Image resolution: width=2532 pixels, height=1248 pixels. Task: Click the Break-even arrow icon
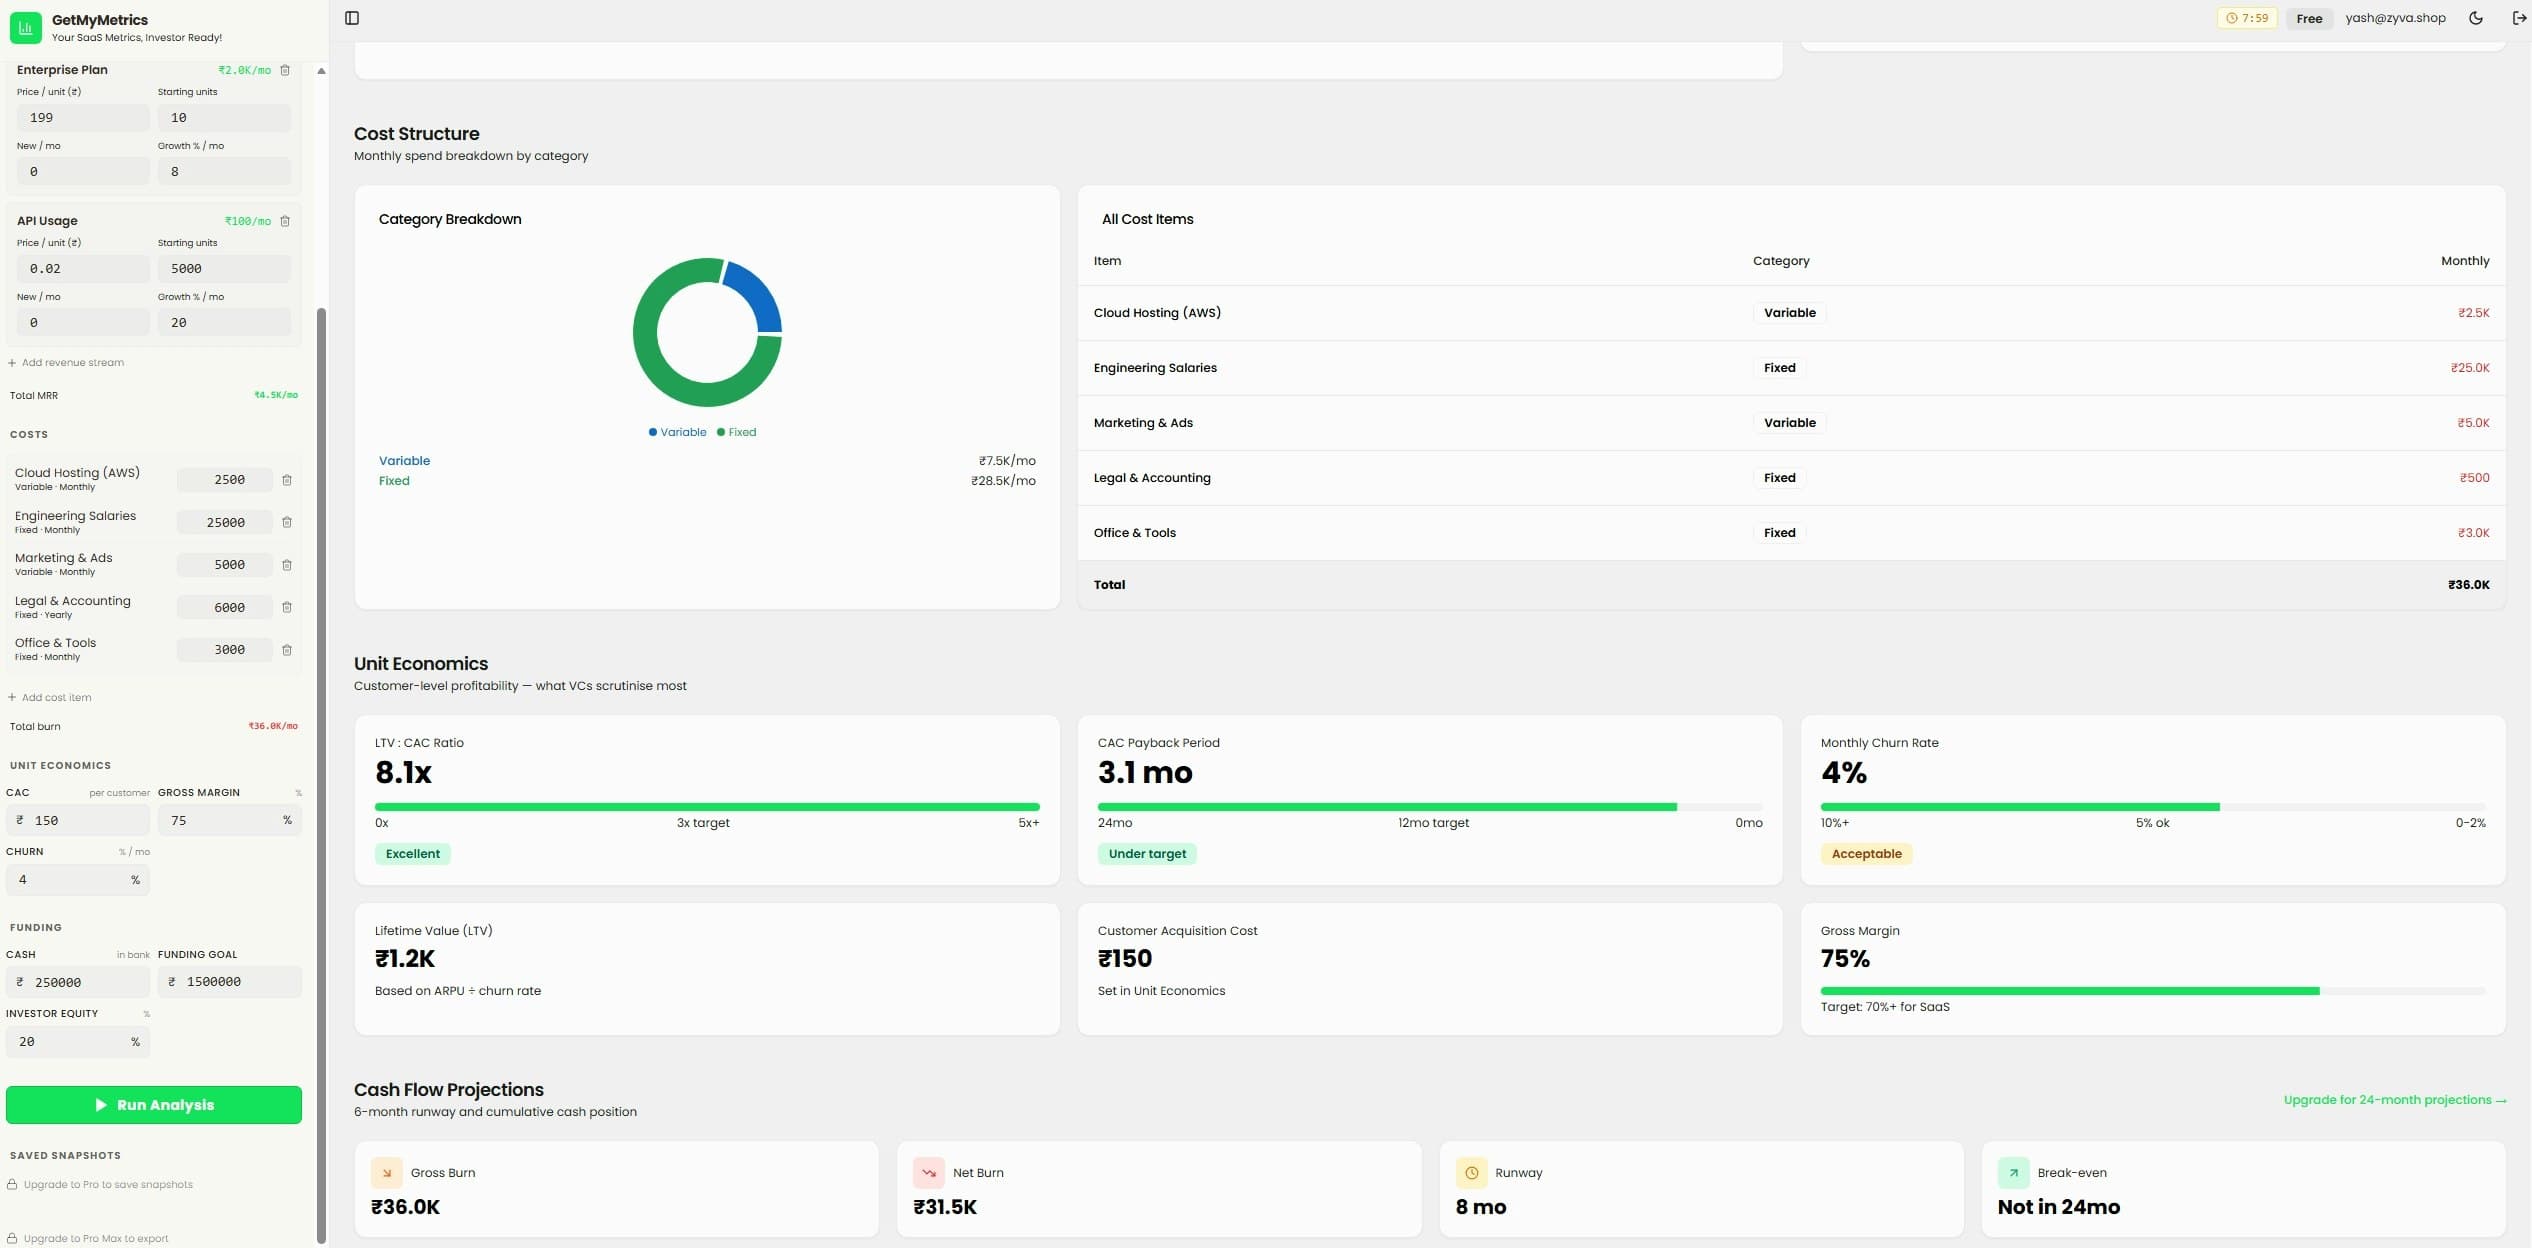click(x=2012, y=1172)
